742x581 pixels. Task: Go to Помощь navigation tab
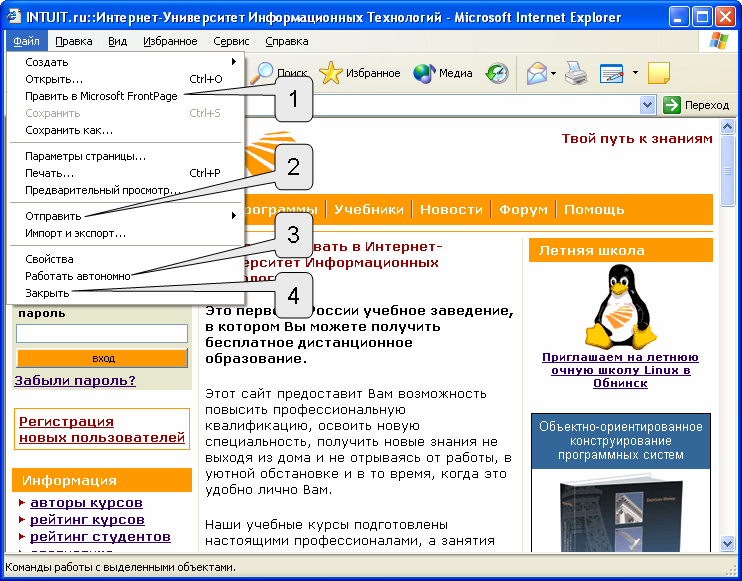click(x=594, y=210)
